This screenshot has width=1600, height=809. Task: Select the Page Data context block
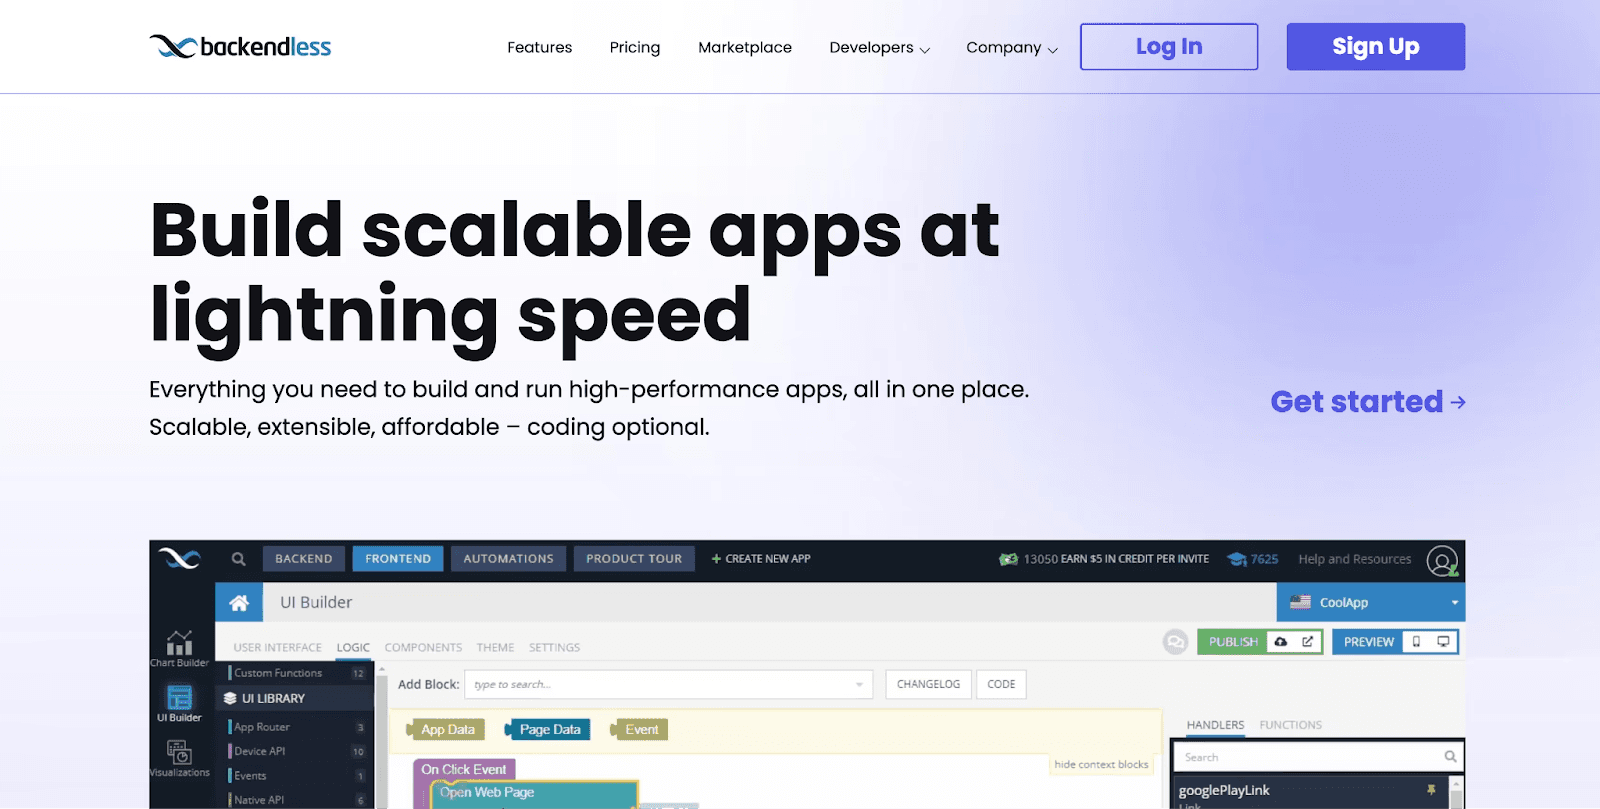point(549,730)
